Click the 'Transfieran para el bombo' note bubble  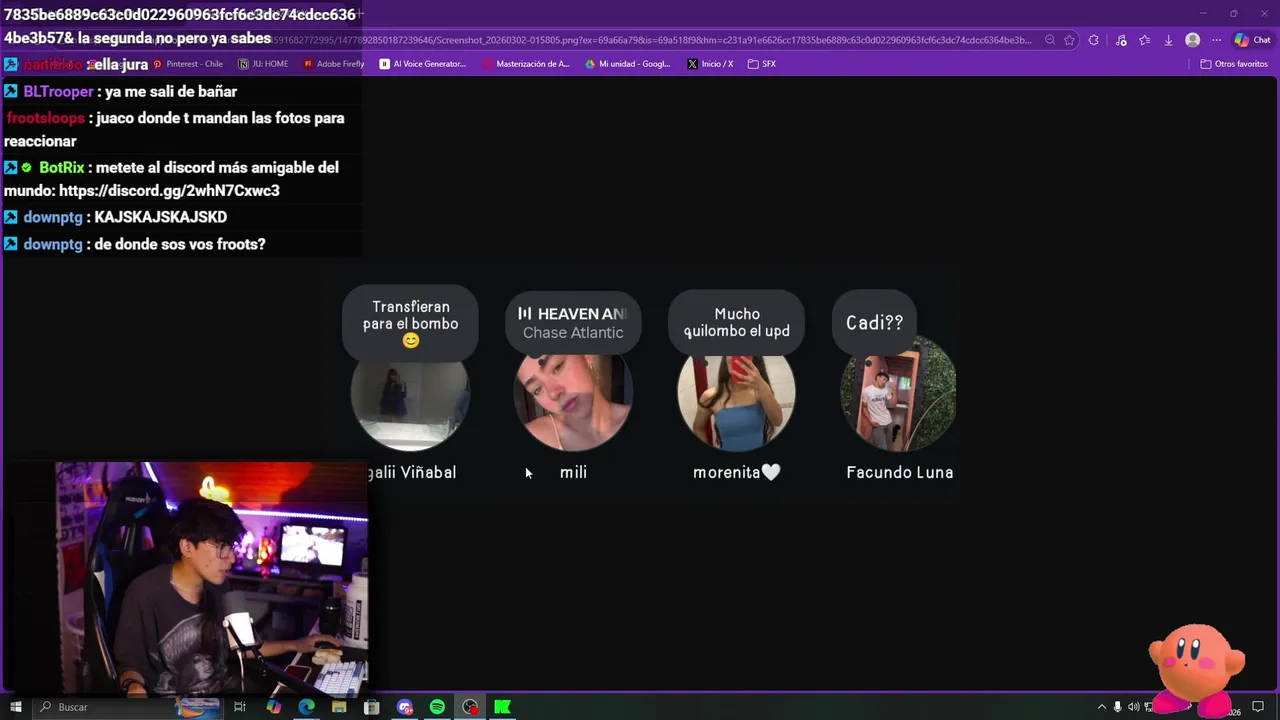click(x=410, y=323)
